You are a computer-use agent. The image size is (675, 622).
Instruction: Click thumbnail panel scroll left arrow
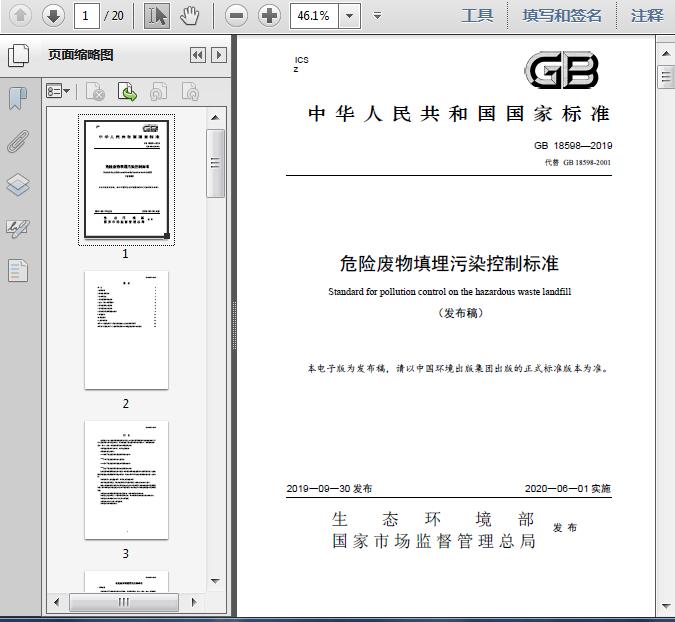pos(56,602)
